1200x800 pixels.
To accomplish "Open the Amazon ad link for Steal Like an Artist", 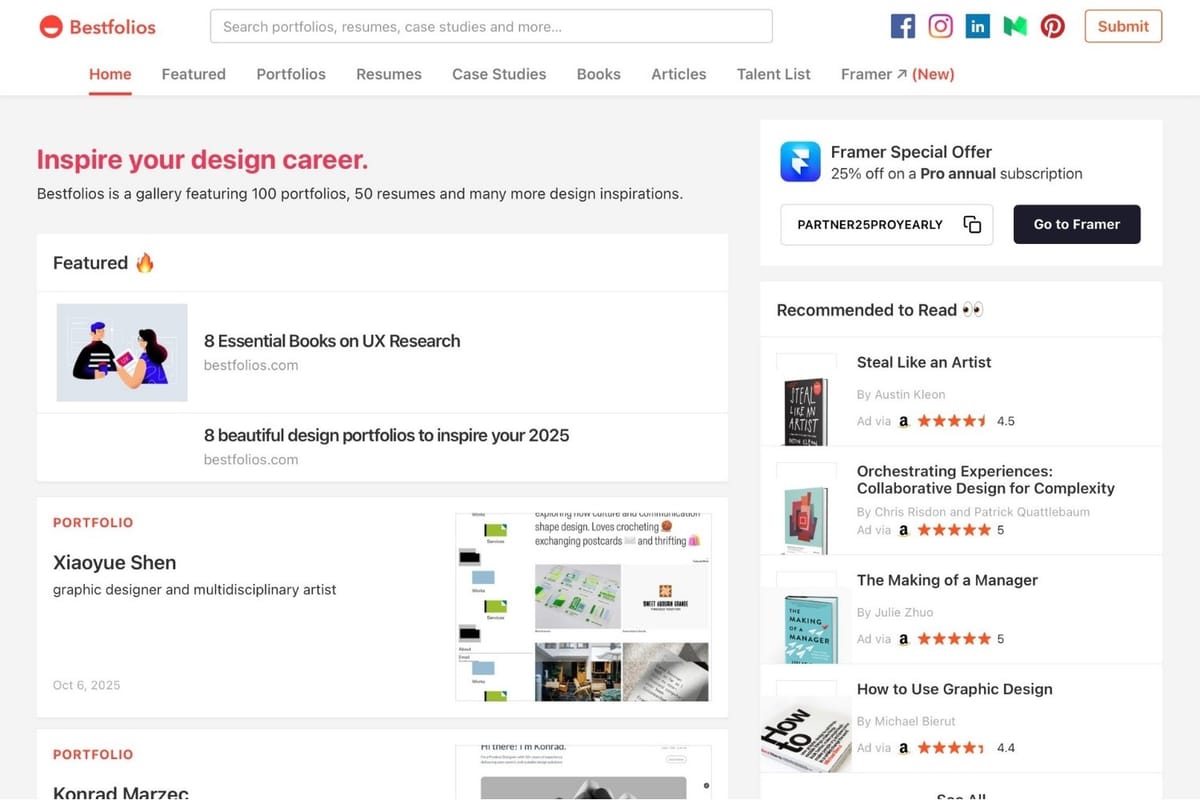I will [x=903, y=421].
